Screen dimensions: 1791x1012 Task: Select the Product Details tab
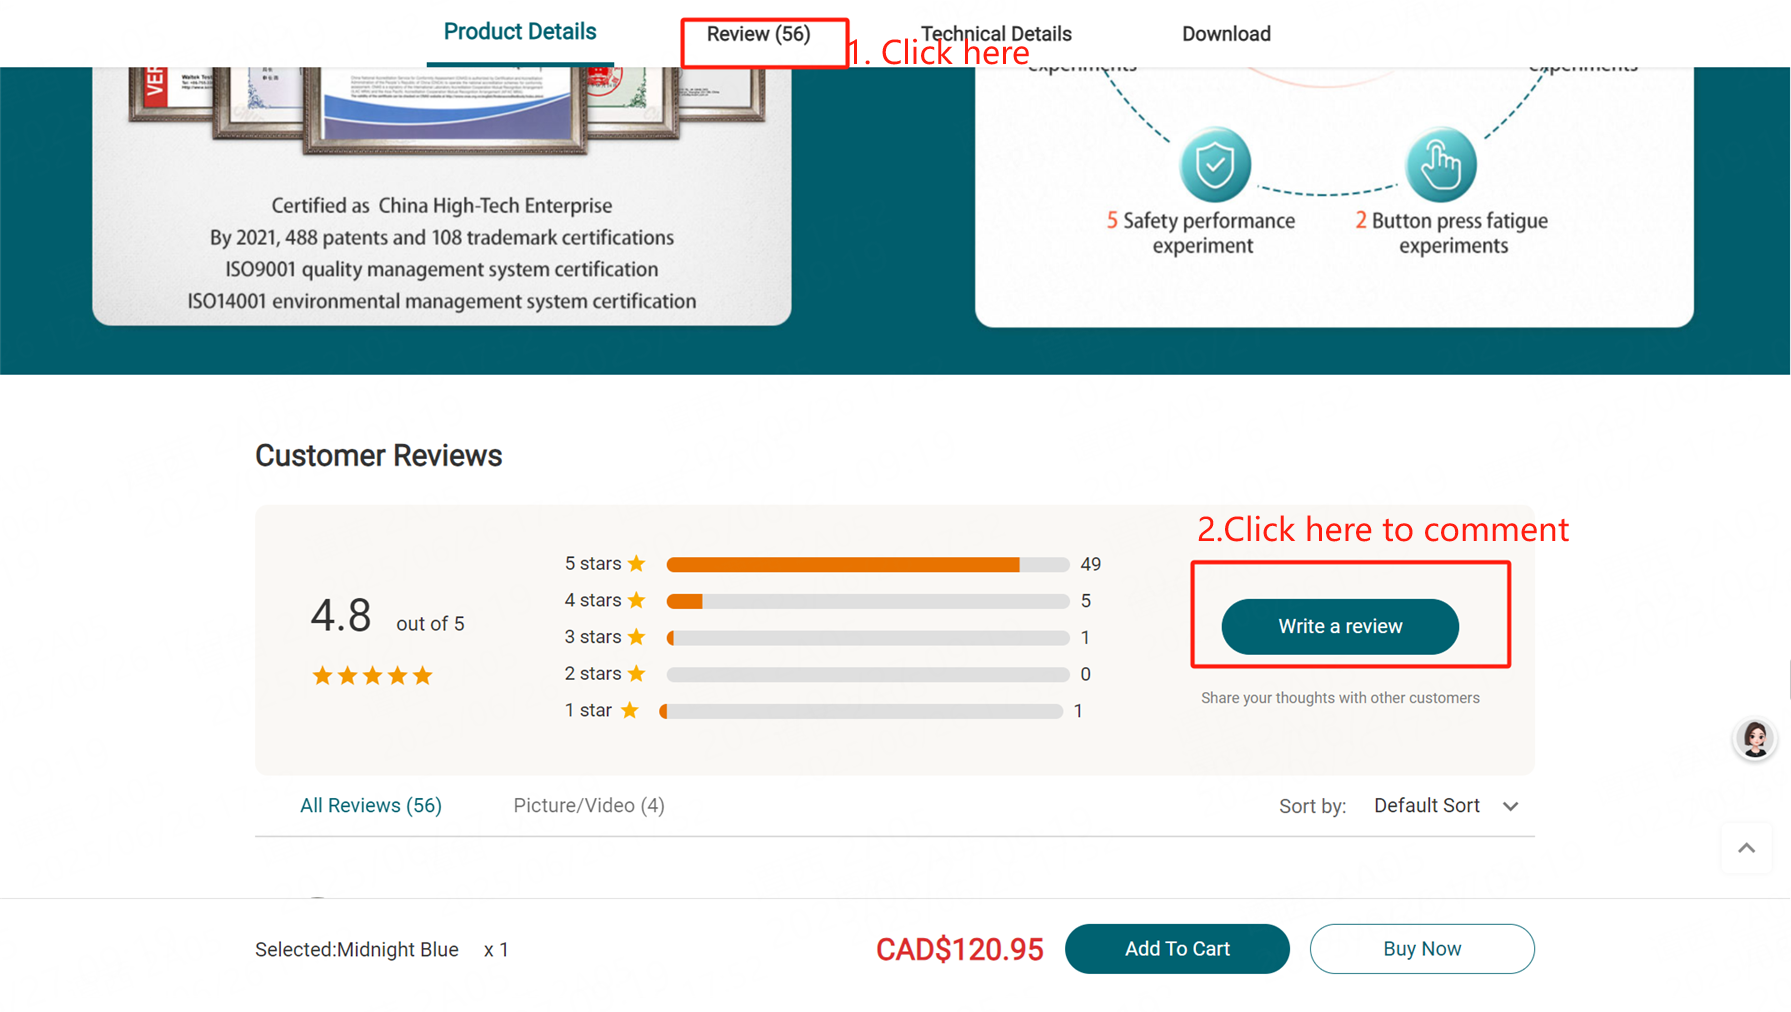tap(519, 32)
